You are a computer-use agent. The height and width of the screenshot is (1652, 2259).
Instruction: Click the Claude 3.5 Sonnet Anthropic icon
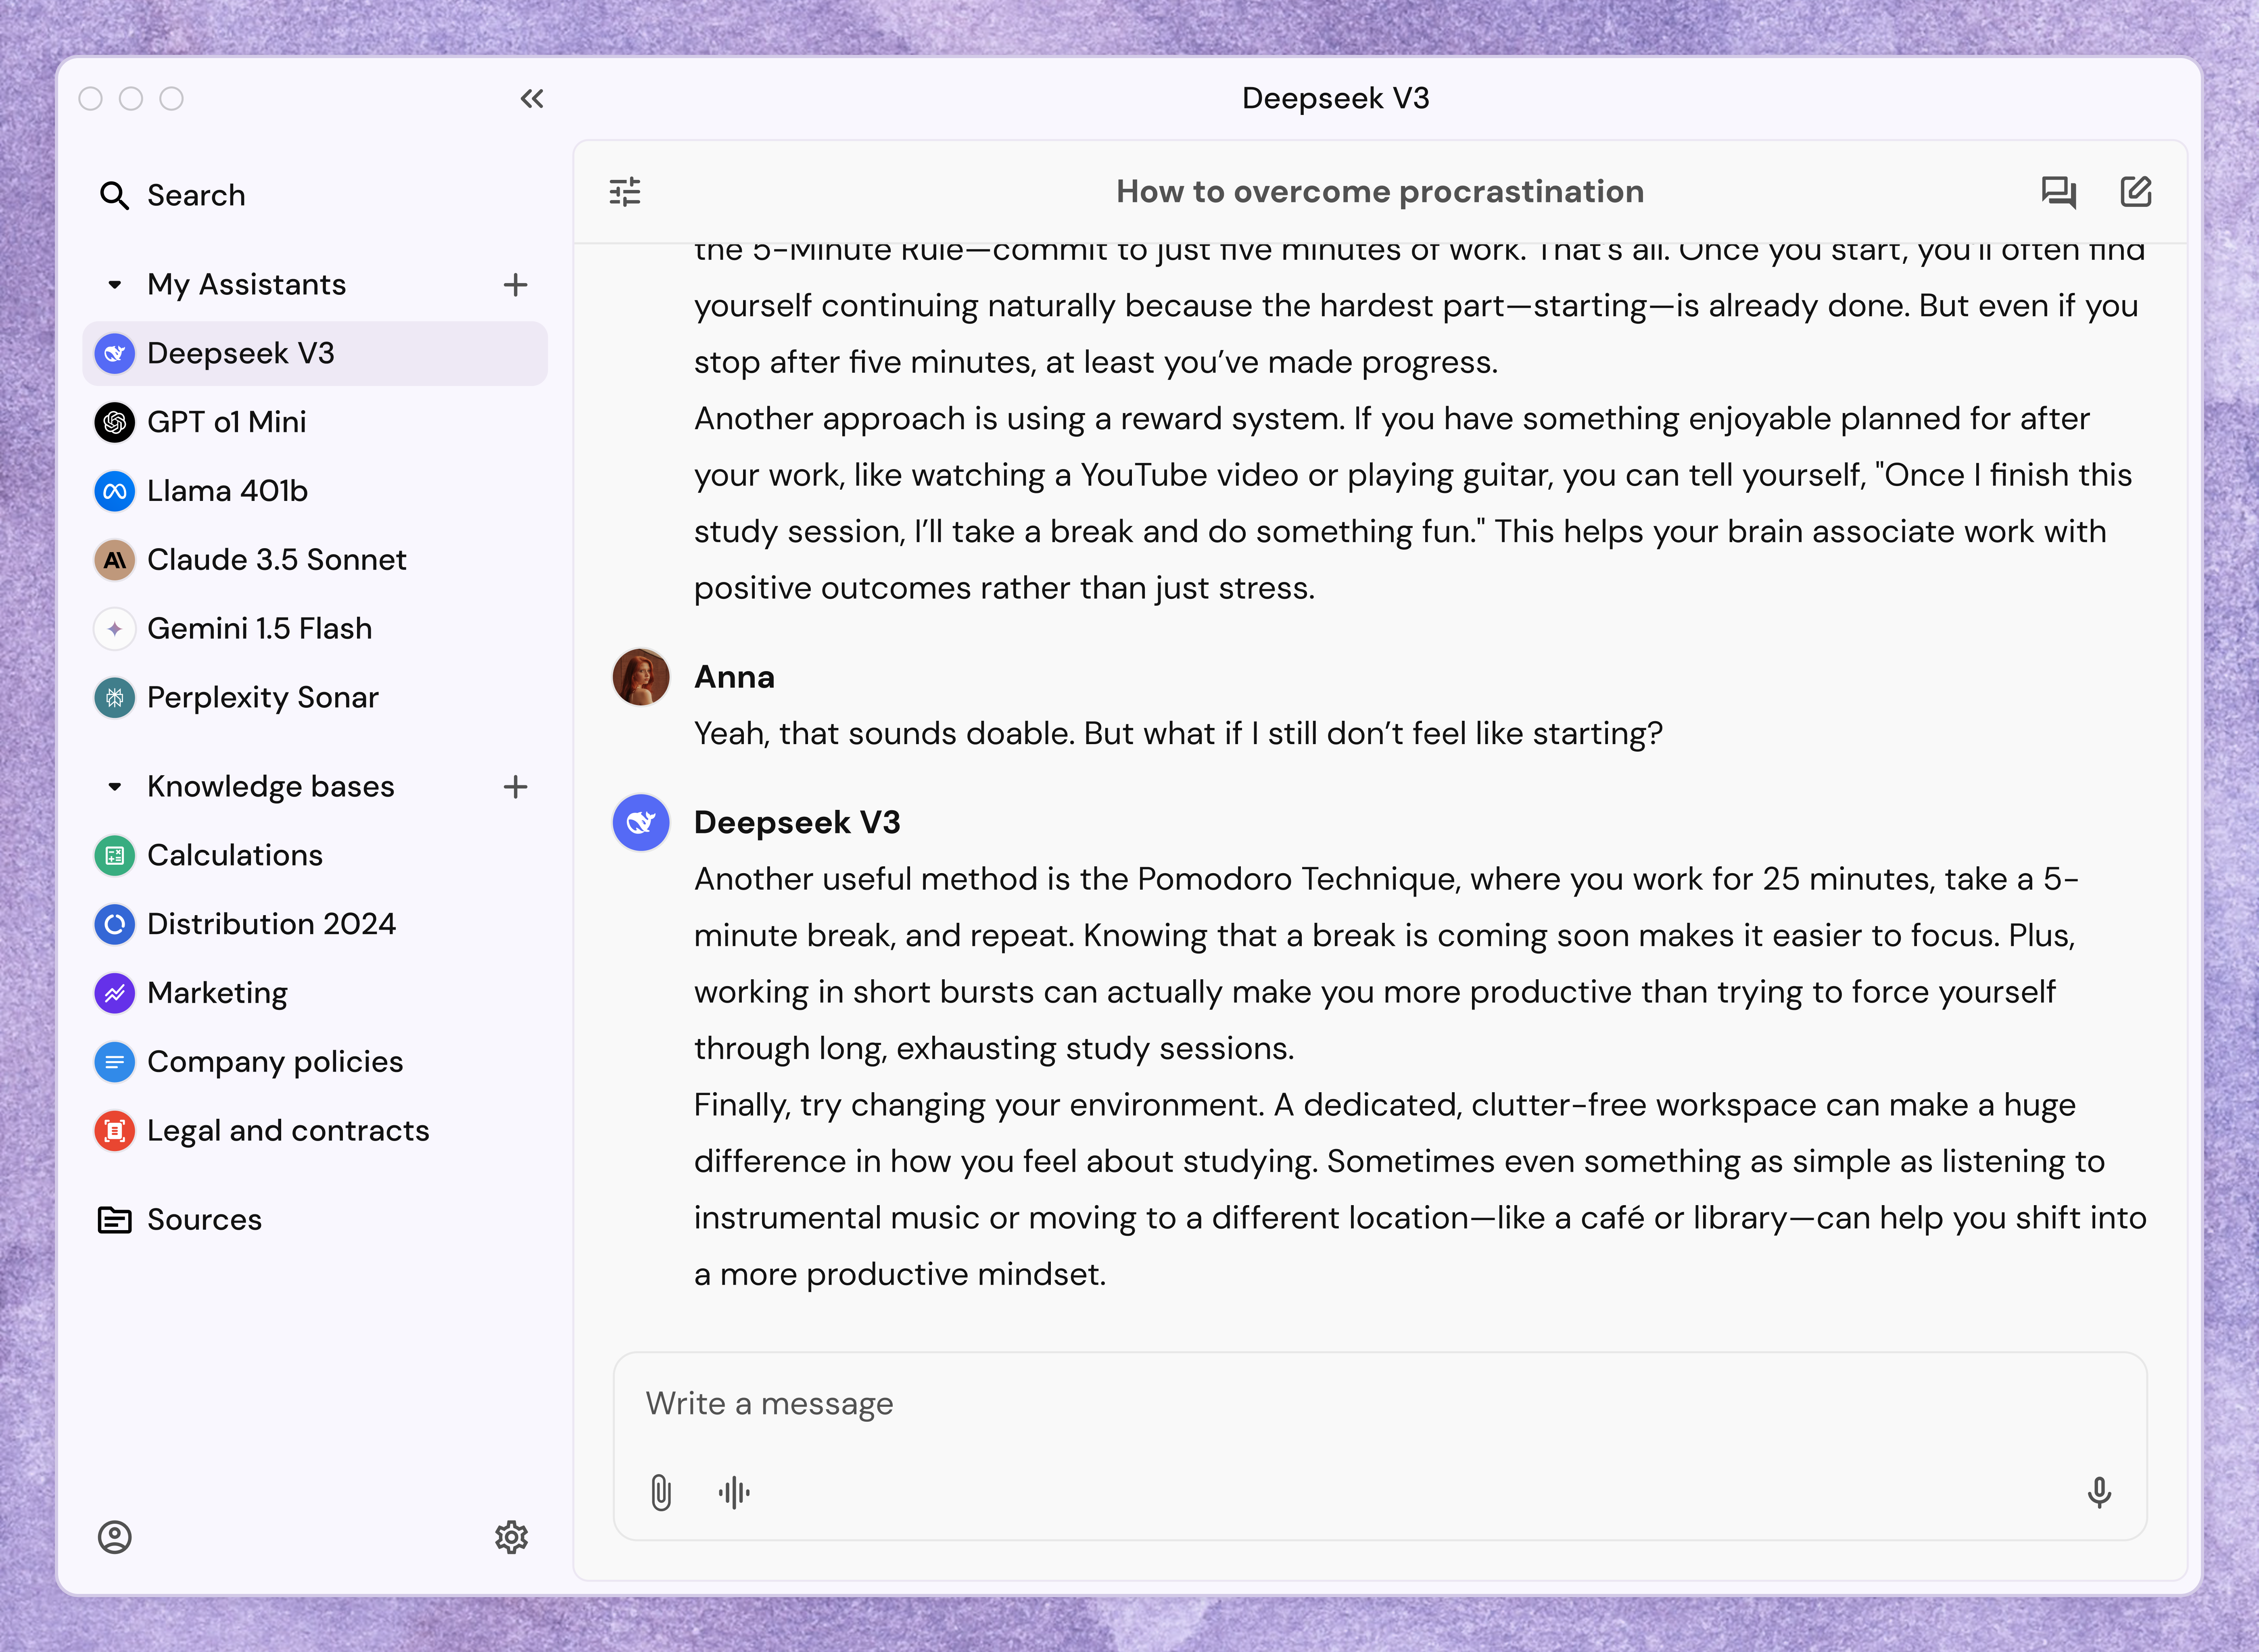(x=115, y=560)
